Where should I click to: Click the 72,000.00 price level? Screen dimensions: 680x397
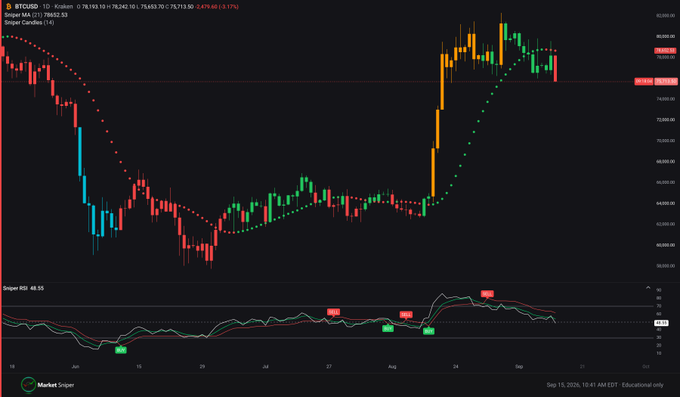[x=665, y=120]
